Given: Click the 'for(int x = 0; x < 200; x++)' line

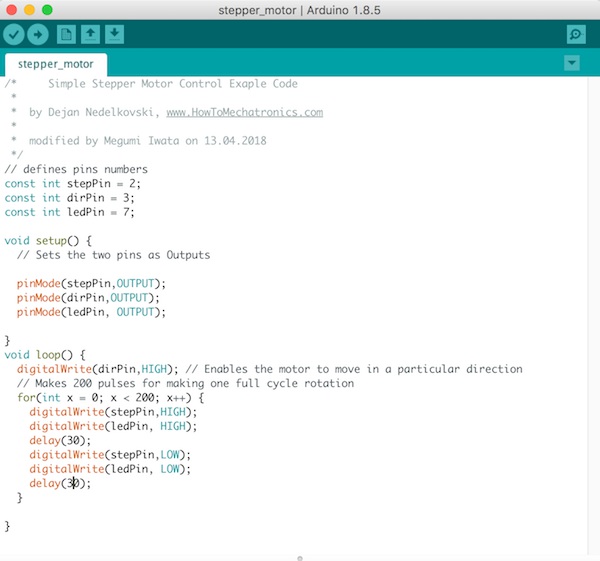Looking at the screenshot, I should (x=111, y=398).
